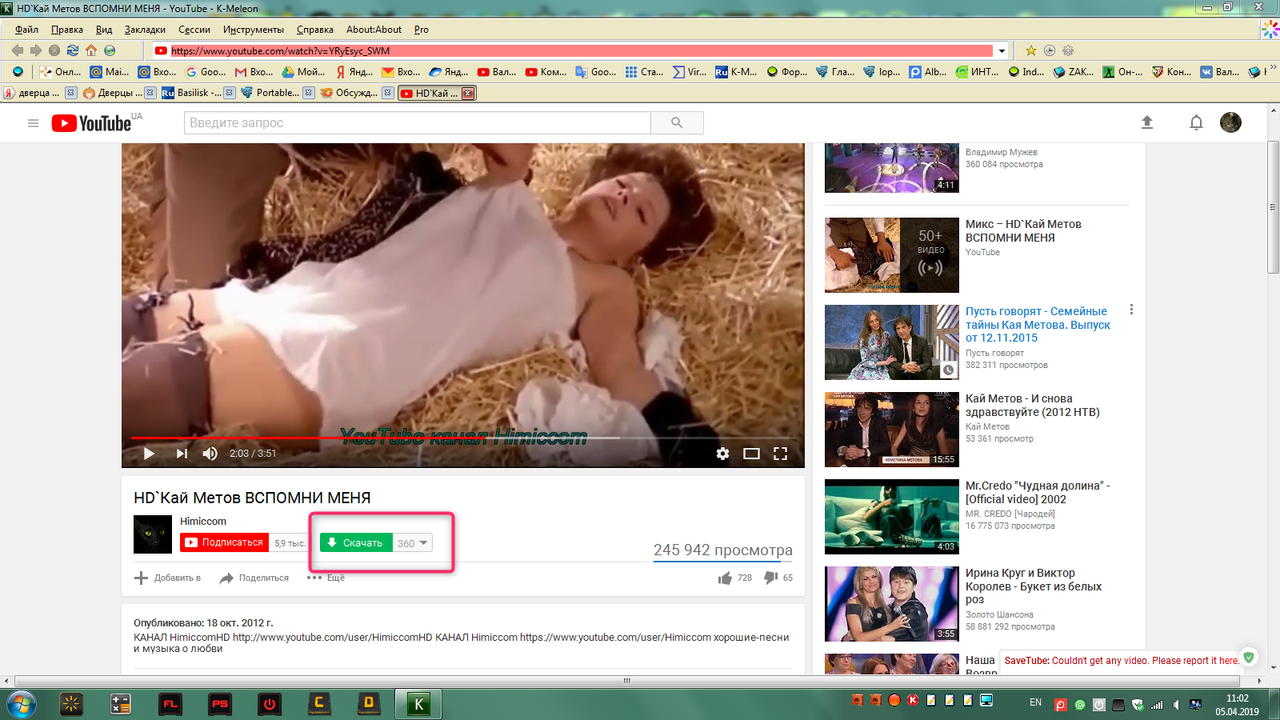1280x720 pixels.
Task: Reload the page with the refresh icon
Action: pyautogui.click(x=72, y=50)
